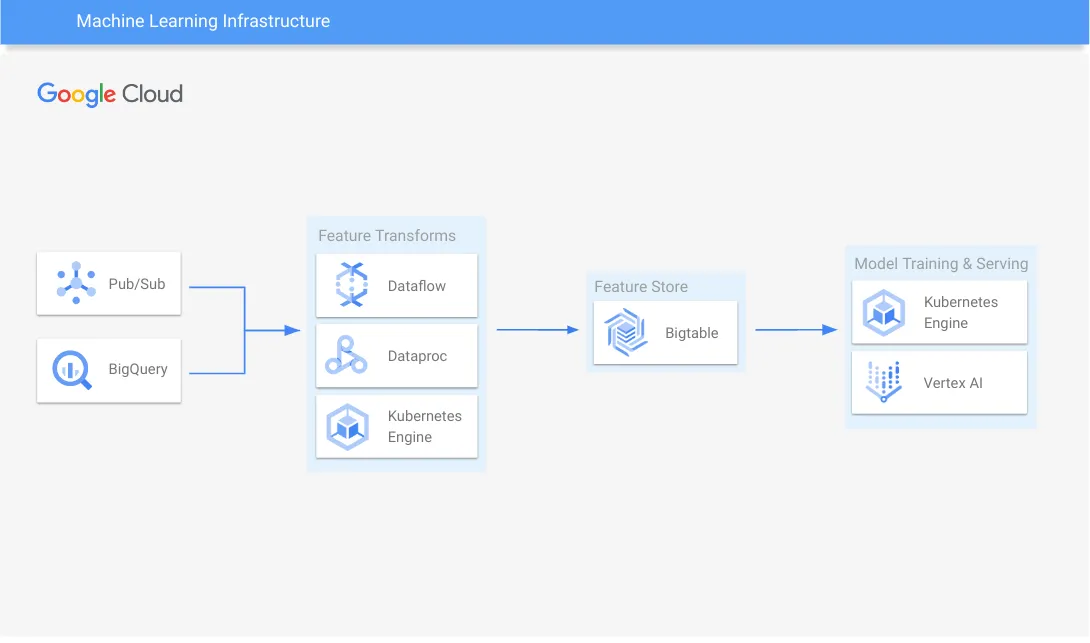Click Kubernetes Engine icon in Feature Transforms
Viewport: 1090px width, 643px height.
tap(348, 427)
